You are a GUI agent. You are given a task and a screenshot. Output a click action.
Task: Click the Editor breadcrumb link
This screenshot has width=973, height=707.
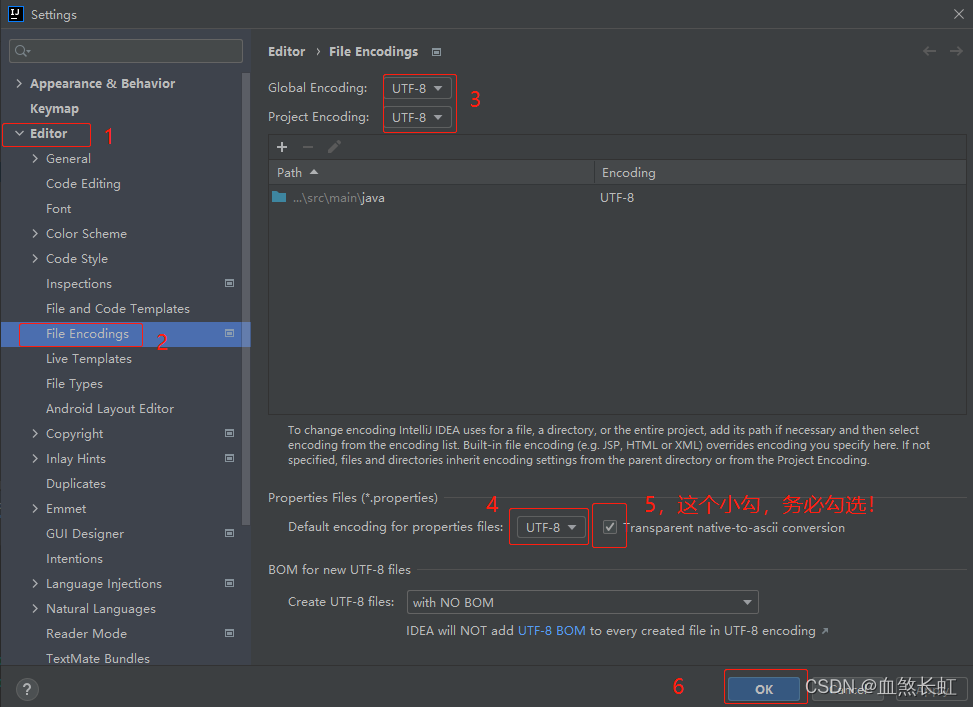pos(287,52)
